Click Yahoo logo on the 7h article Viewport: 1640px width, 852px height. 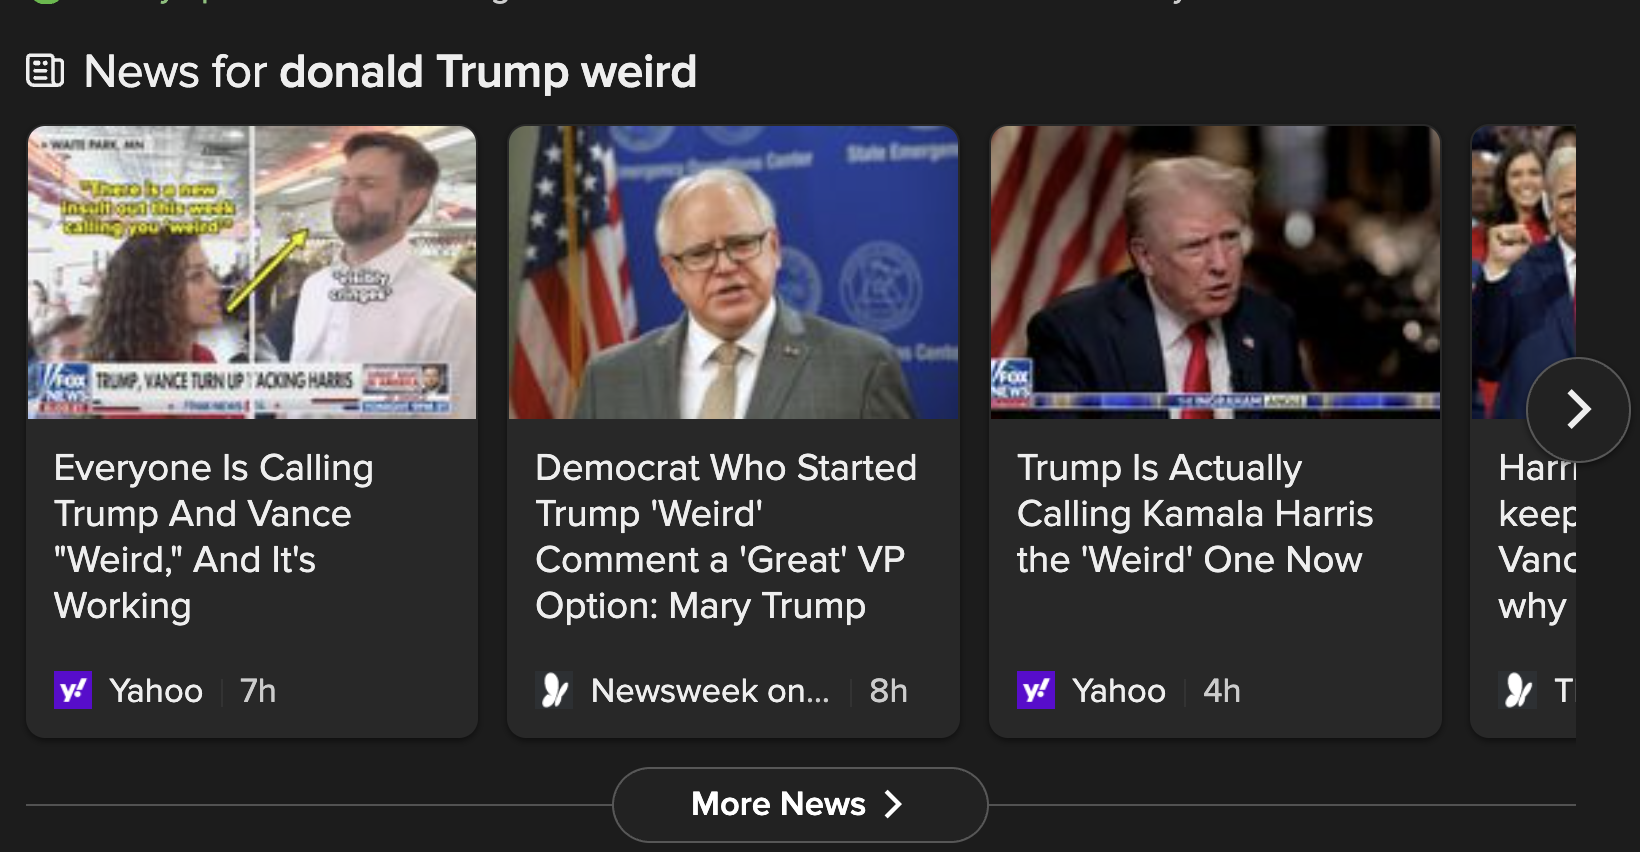coord(73,690)
